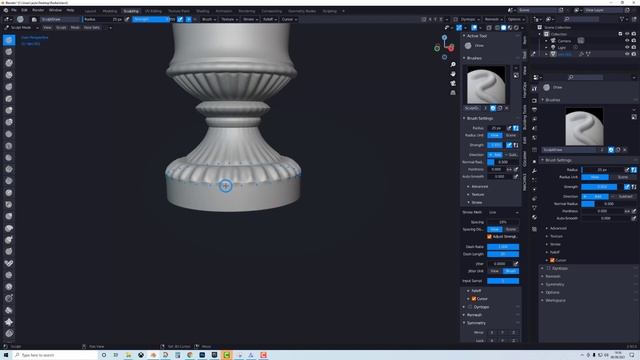Open the Render properties tab
The height and width of the screenshot is (360, 640).
click(x=534, y=100)
